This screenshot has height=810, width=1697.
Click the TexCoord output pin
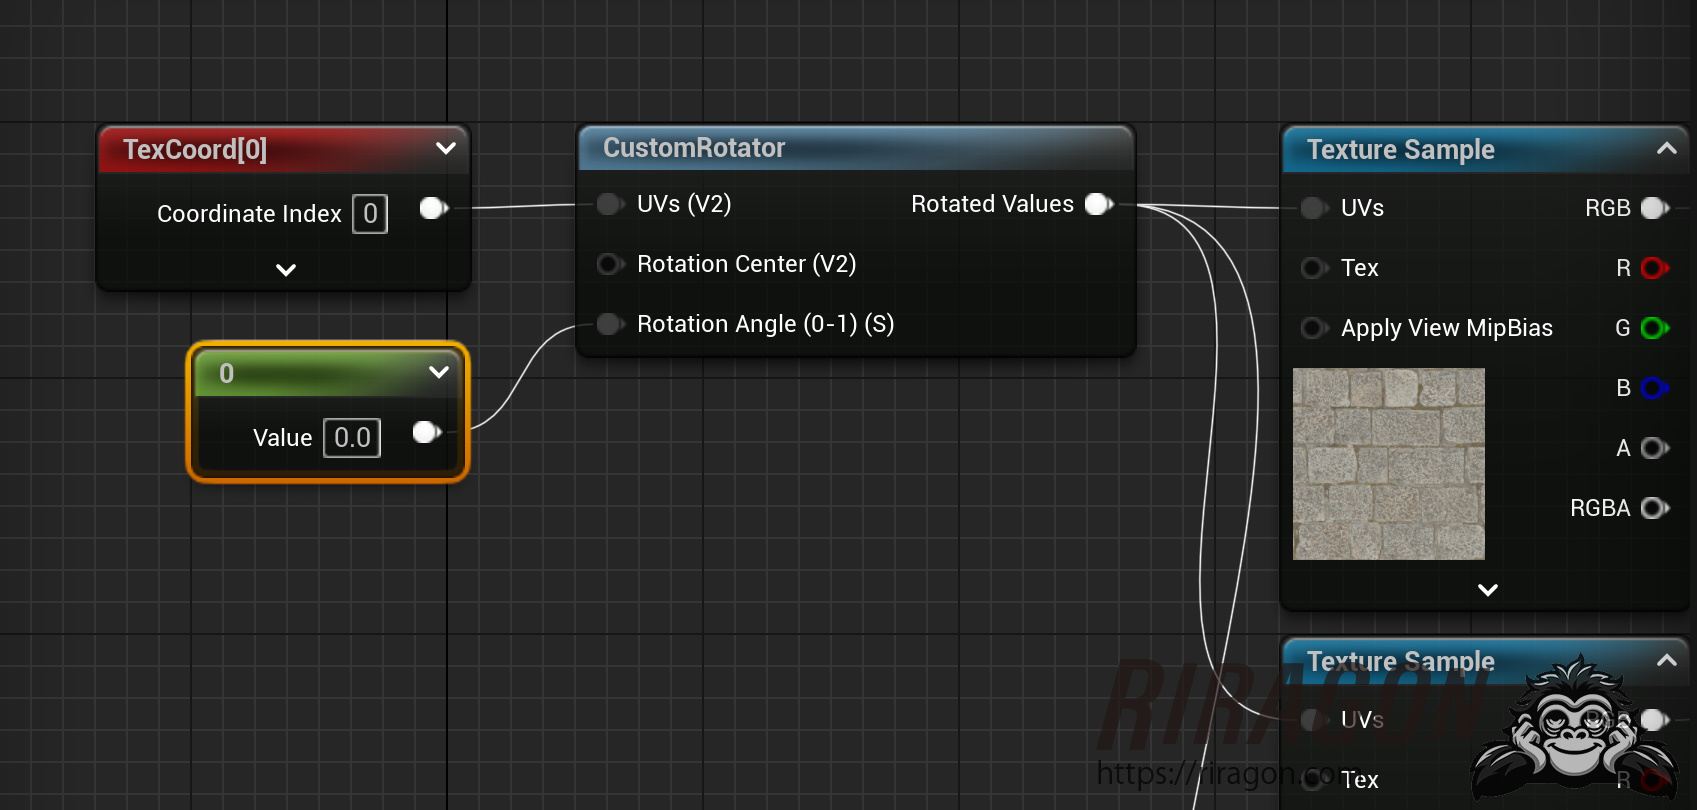pyautogui.click(x=433, y=208)
